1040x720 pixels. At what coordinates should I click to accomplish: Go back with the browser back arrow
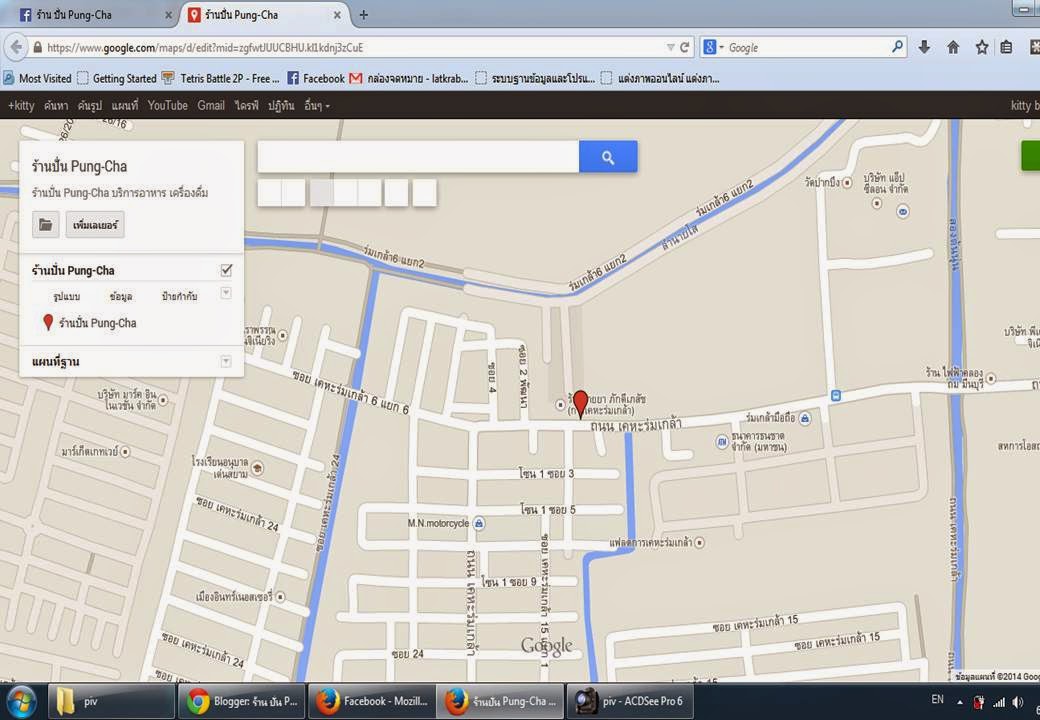point(16,47)
